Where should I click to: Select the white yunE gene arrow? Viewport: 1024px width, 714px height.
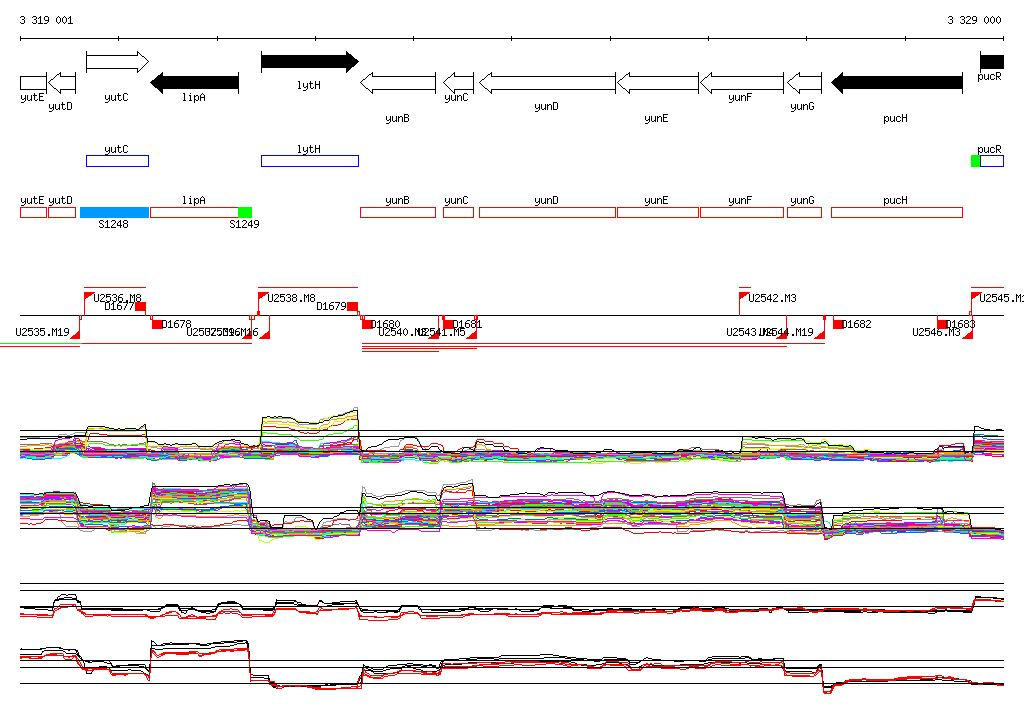point(657,82)
